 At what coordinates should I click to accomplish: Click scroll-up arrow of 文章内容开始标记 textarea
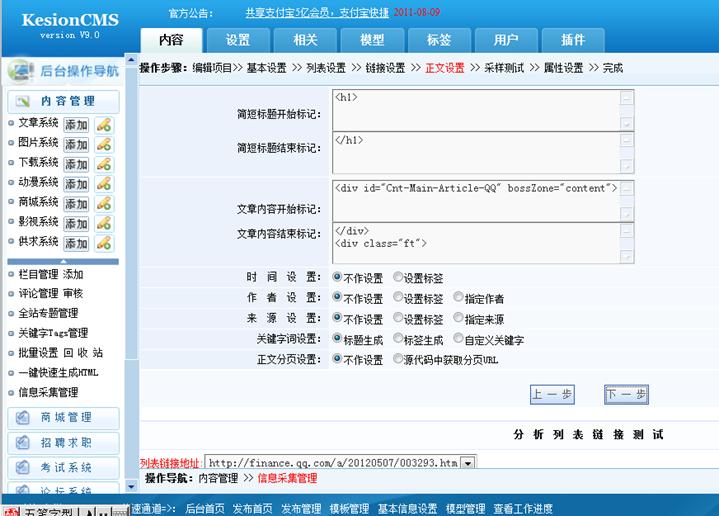tap(626, 189)
